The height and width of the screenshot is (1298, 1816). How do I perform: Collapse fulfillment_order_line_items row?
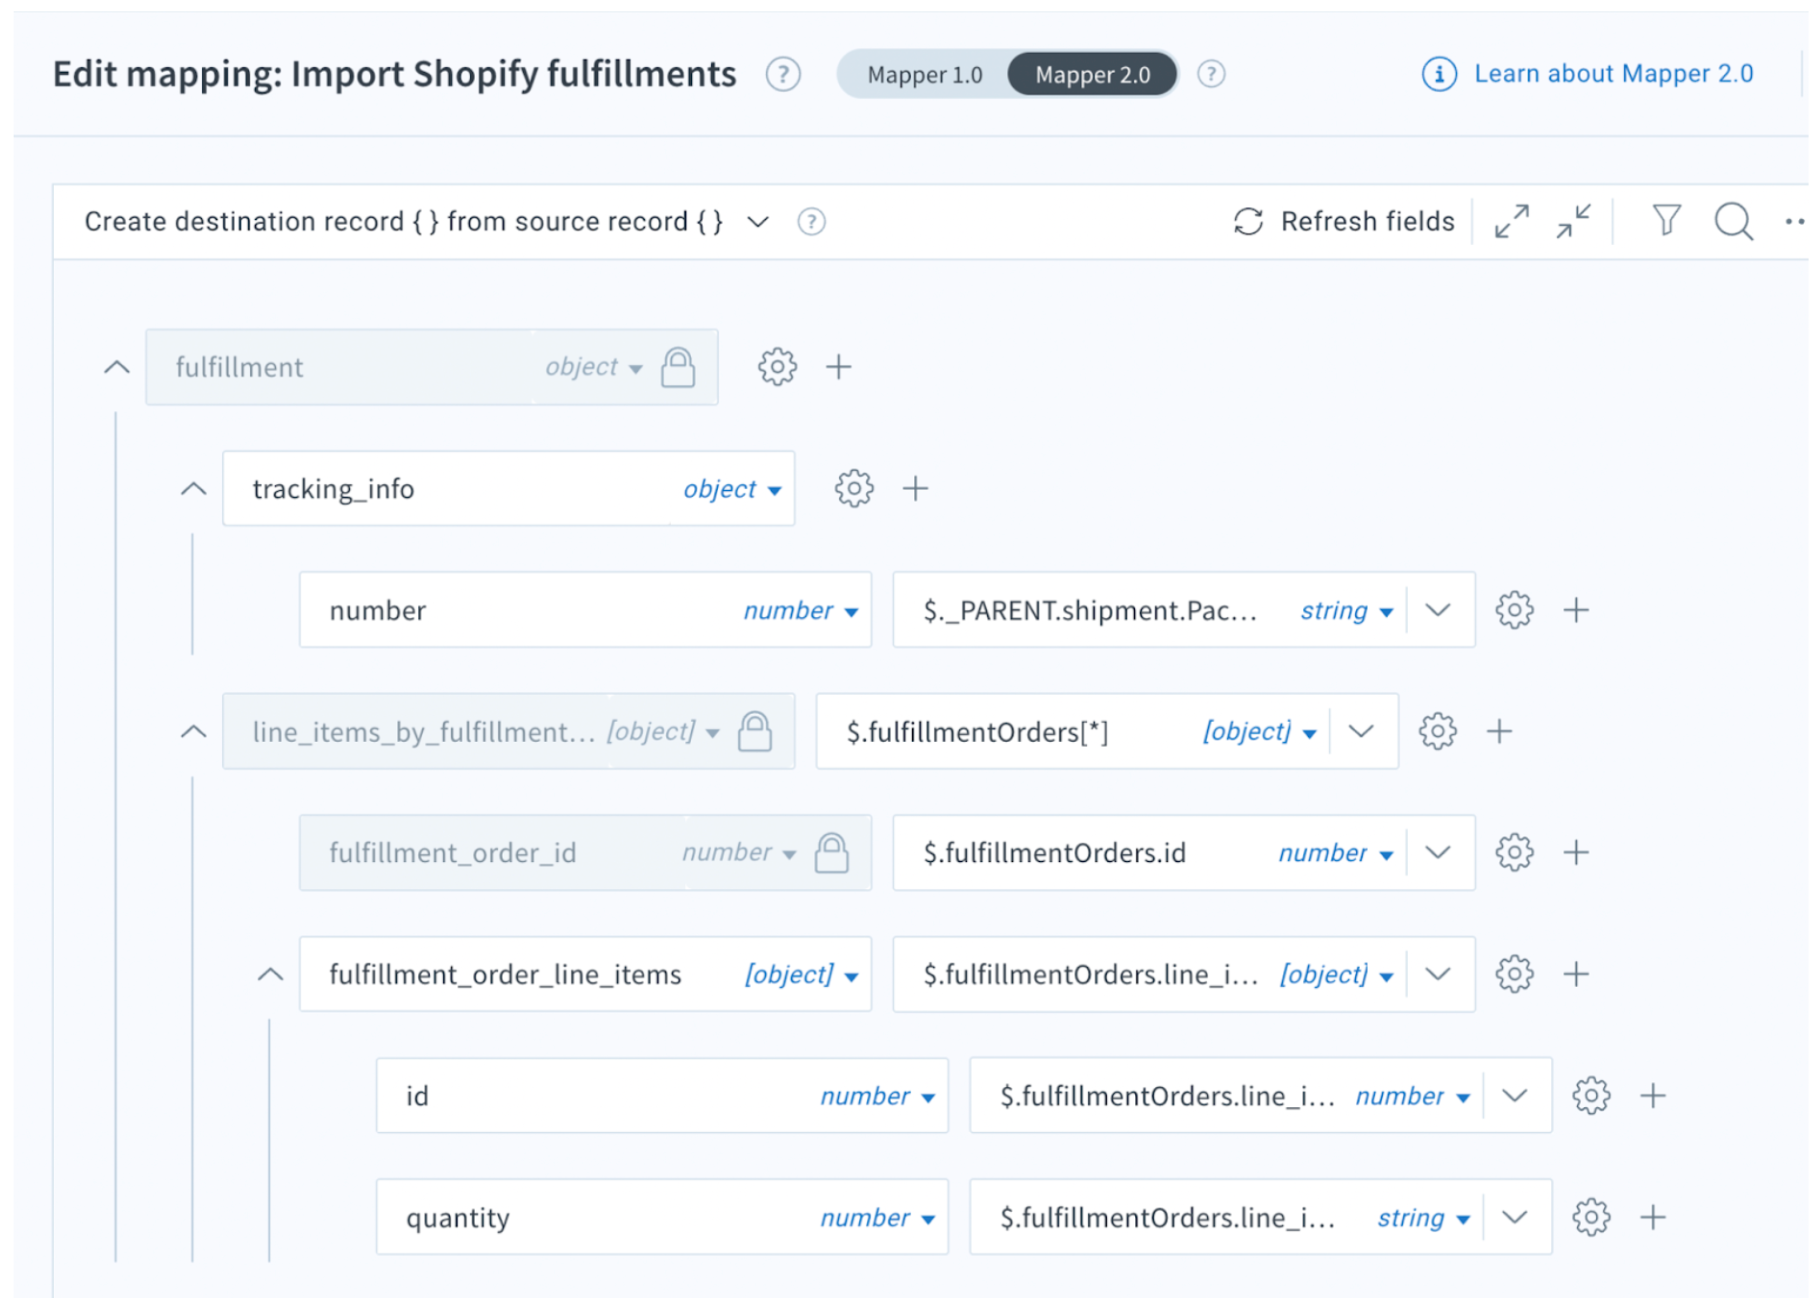coord(271,974)
